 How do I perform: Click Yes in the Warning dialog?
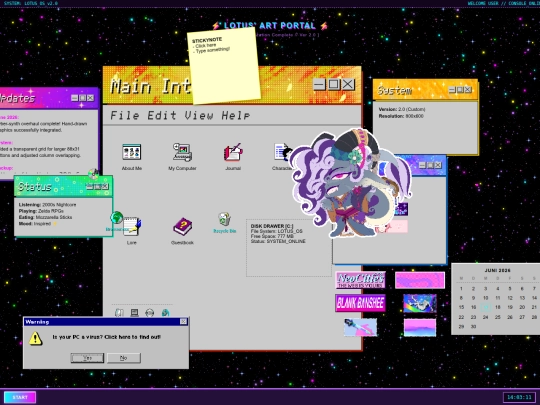87,358
